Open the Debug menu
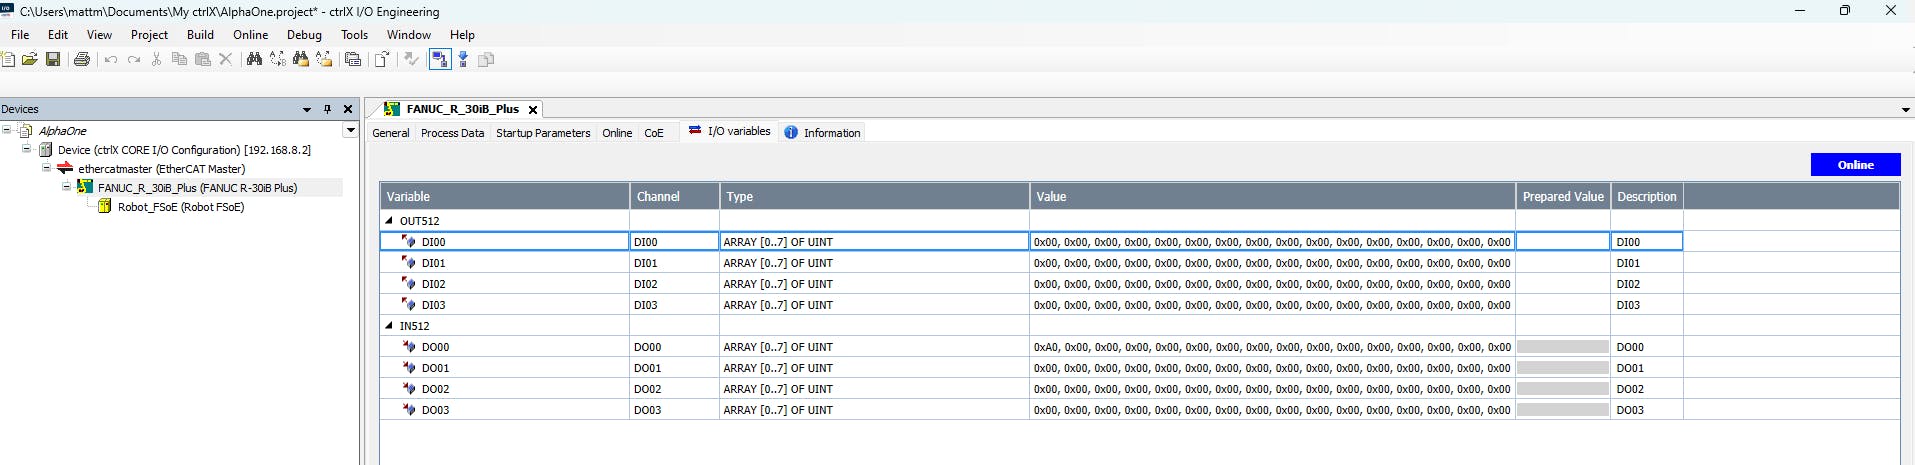This screenshot has width=1915, height=465. pos(304,35)
